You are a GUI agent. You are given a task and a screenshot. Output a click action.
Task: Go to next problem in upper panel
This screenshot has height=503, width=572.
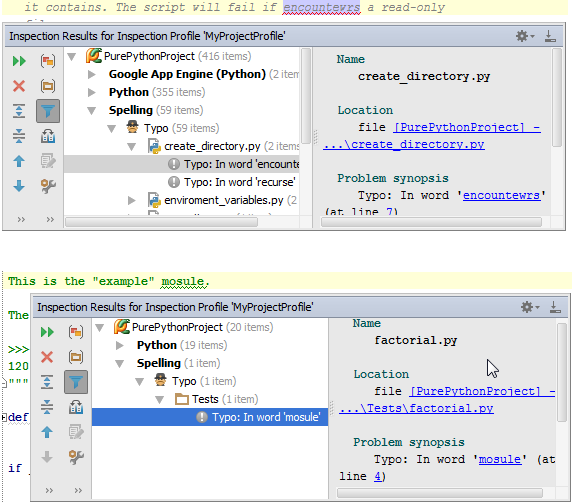[19, 186]
